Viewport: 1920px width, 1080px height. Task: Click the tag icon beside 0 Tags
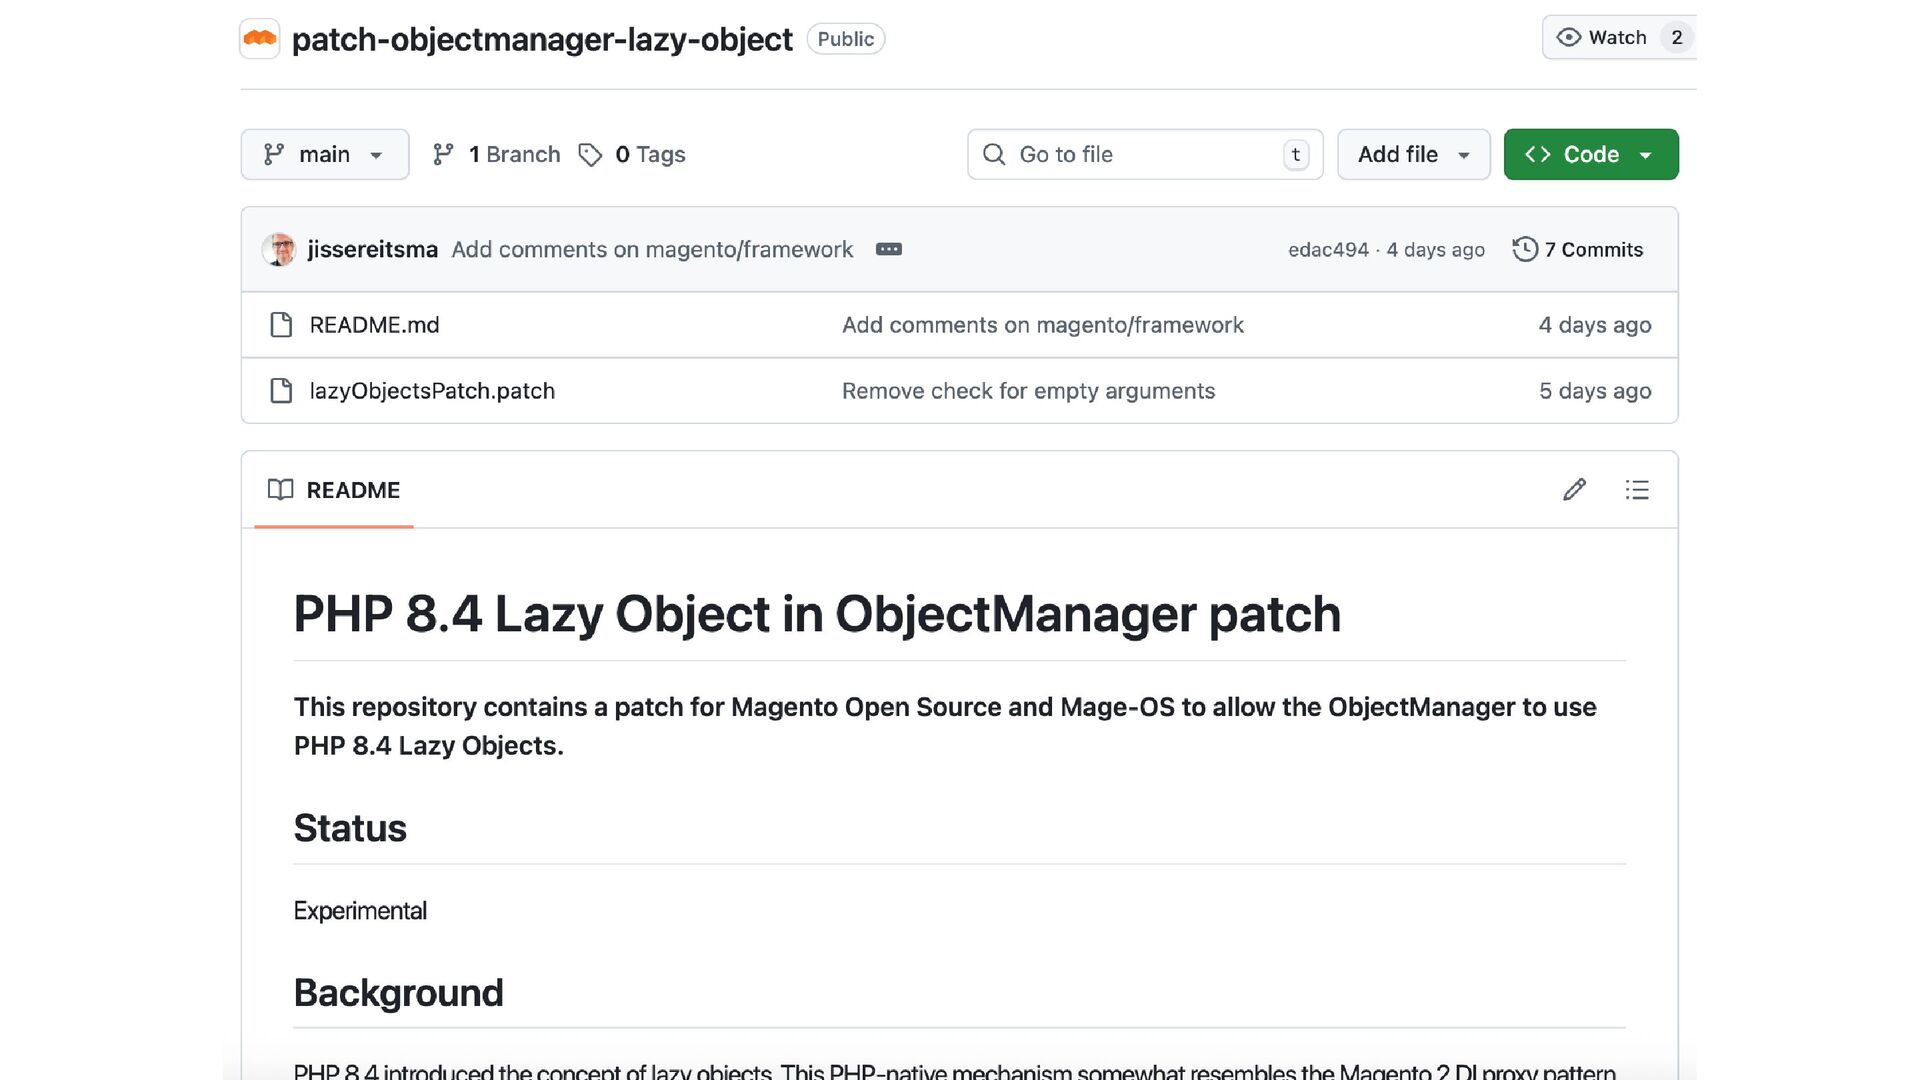coord(590,155)
